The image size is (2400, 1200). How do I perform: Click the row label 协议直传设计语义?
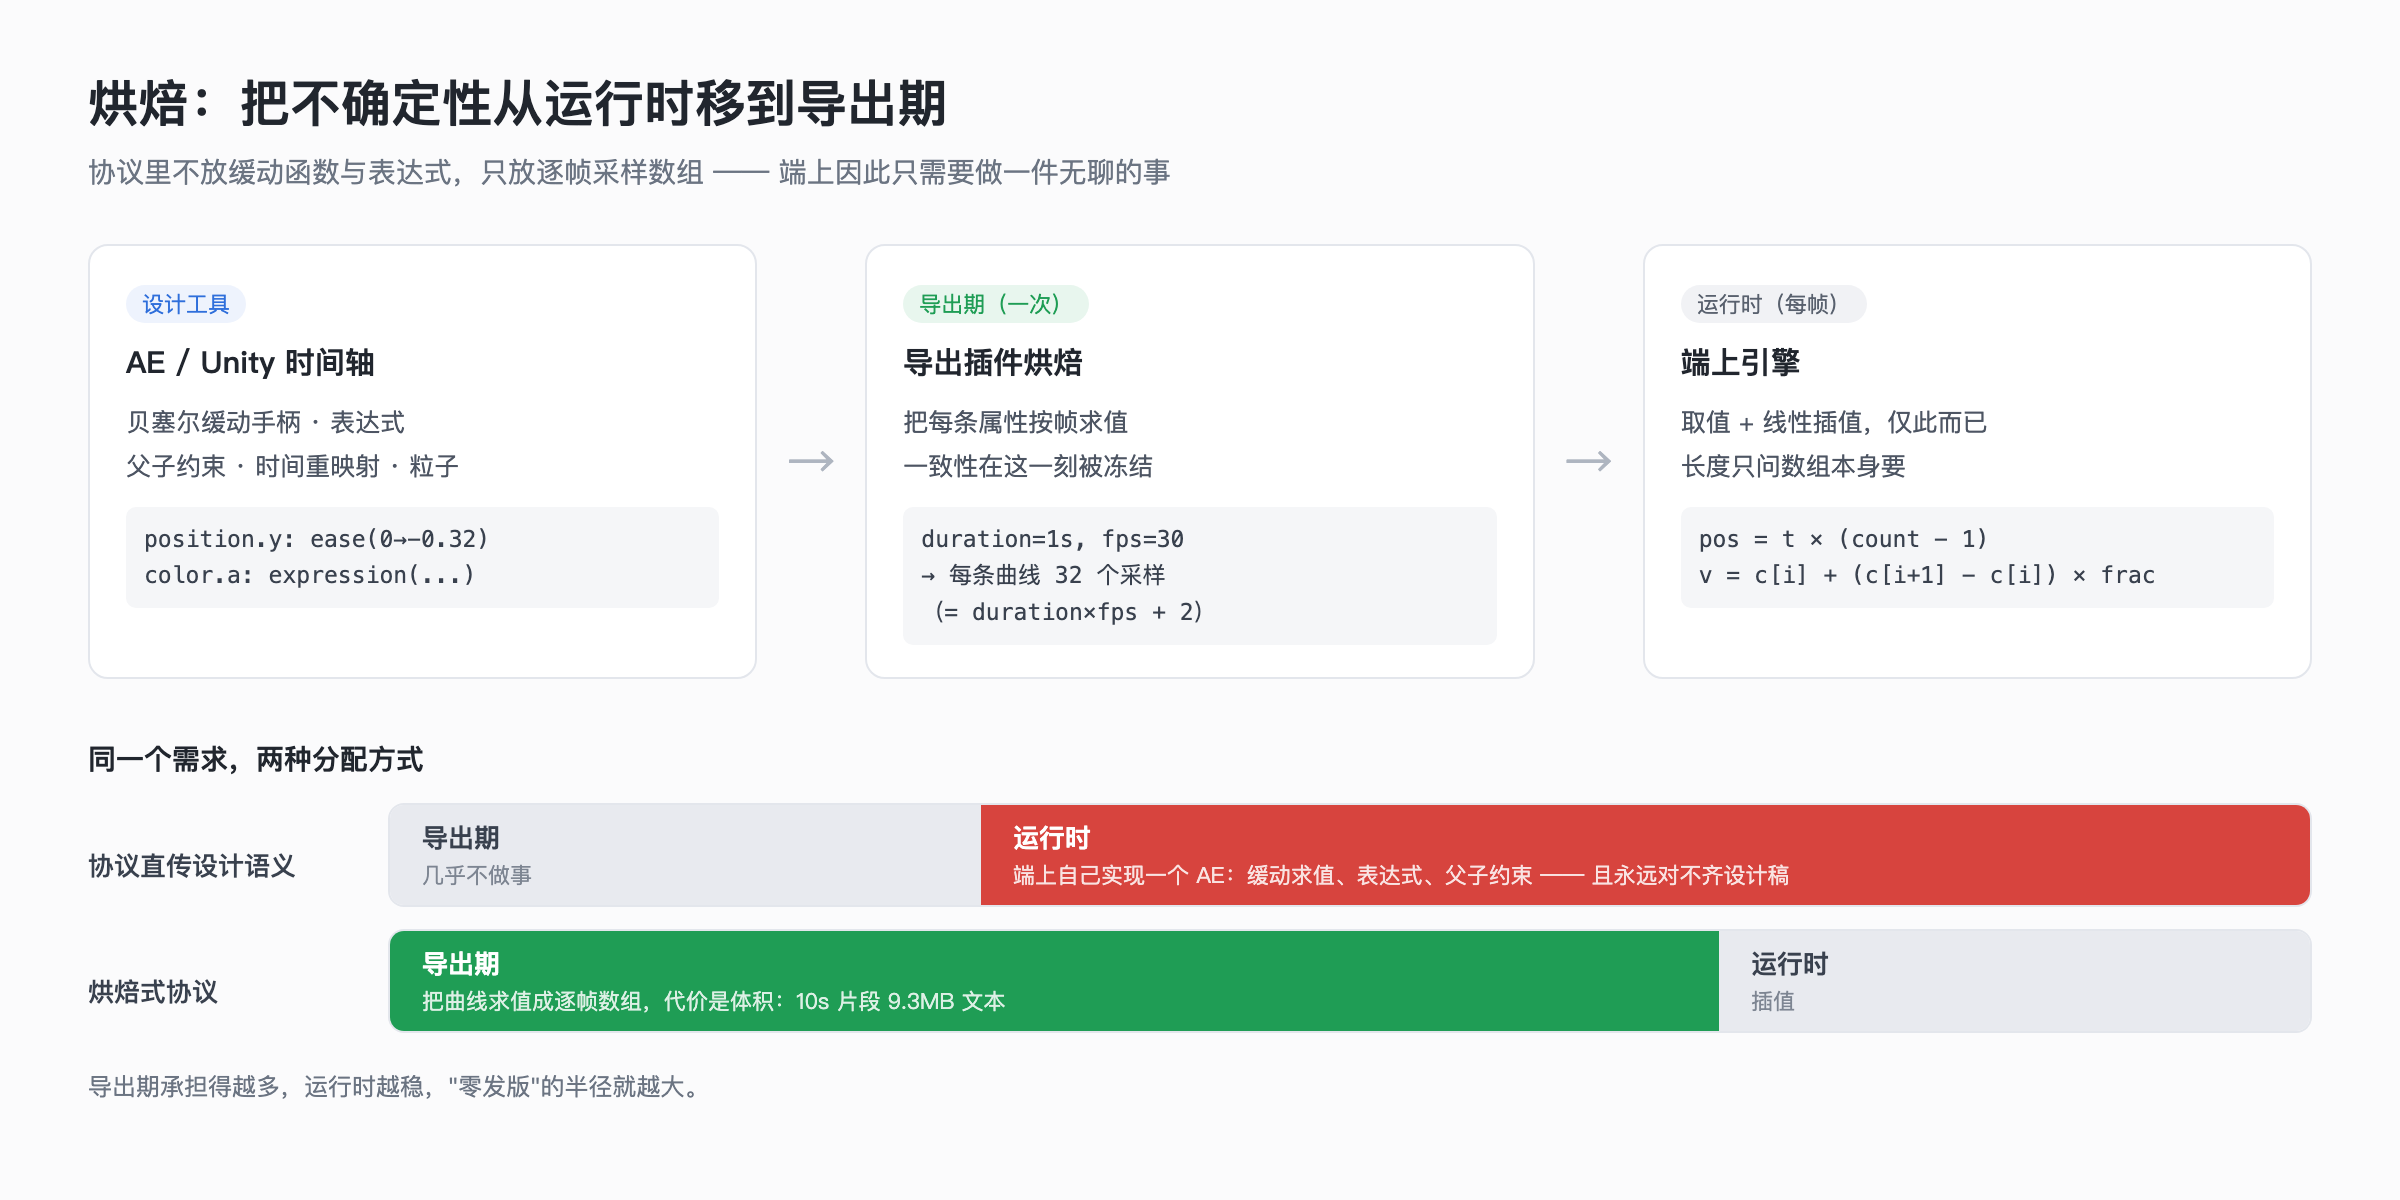point(192,865)
